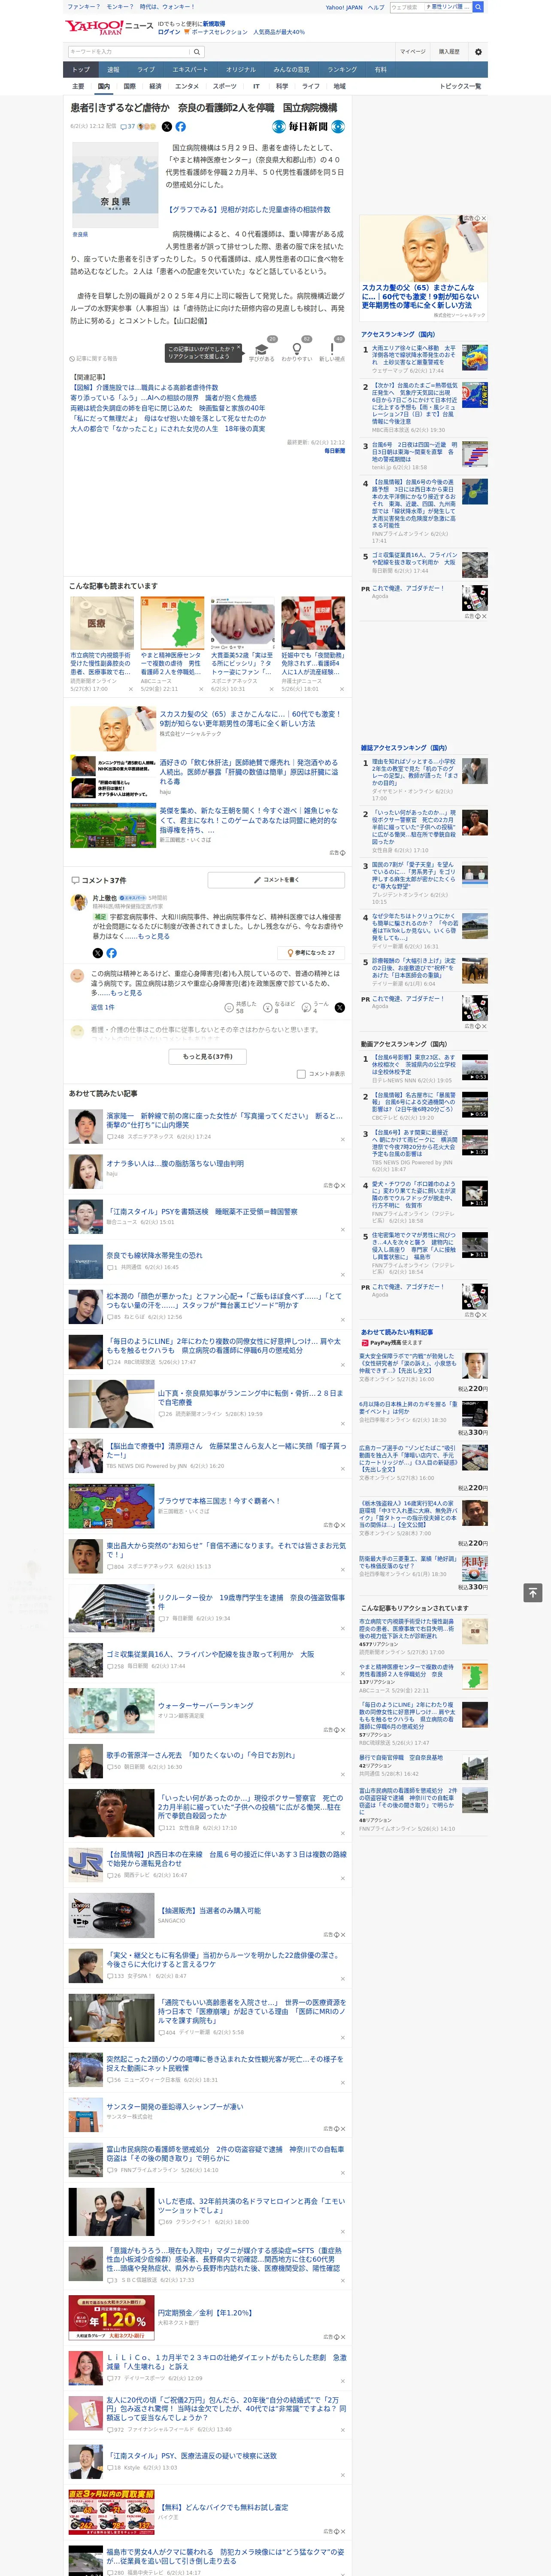The width and height of the screenshot is (551, 2576).
Task: Click the search magnifier beside the keyword box
Action: pyautogui.click(x=197, y=52)
